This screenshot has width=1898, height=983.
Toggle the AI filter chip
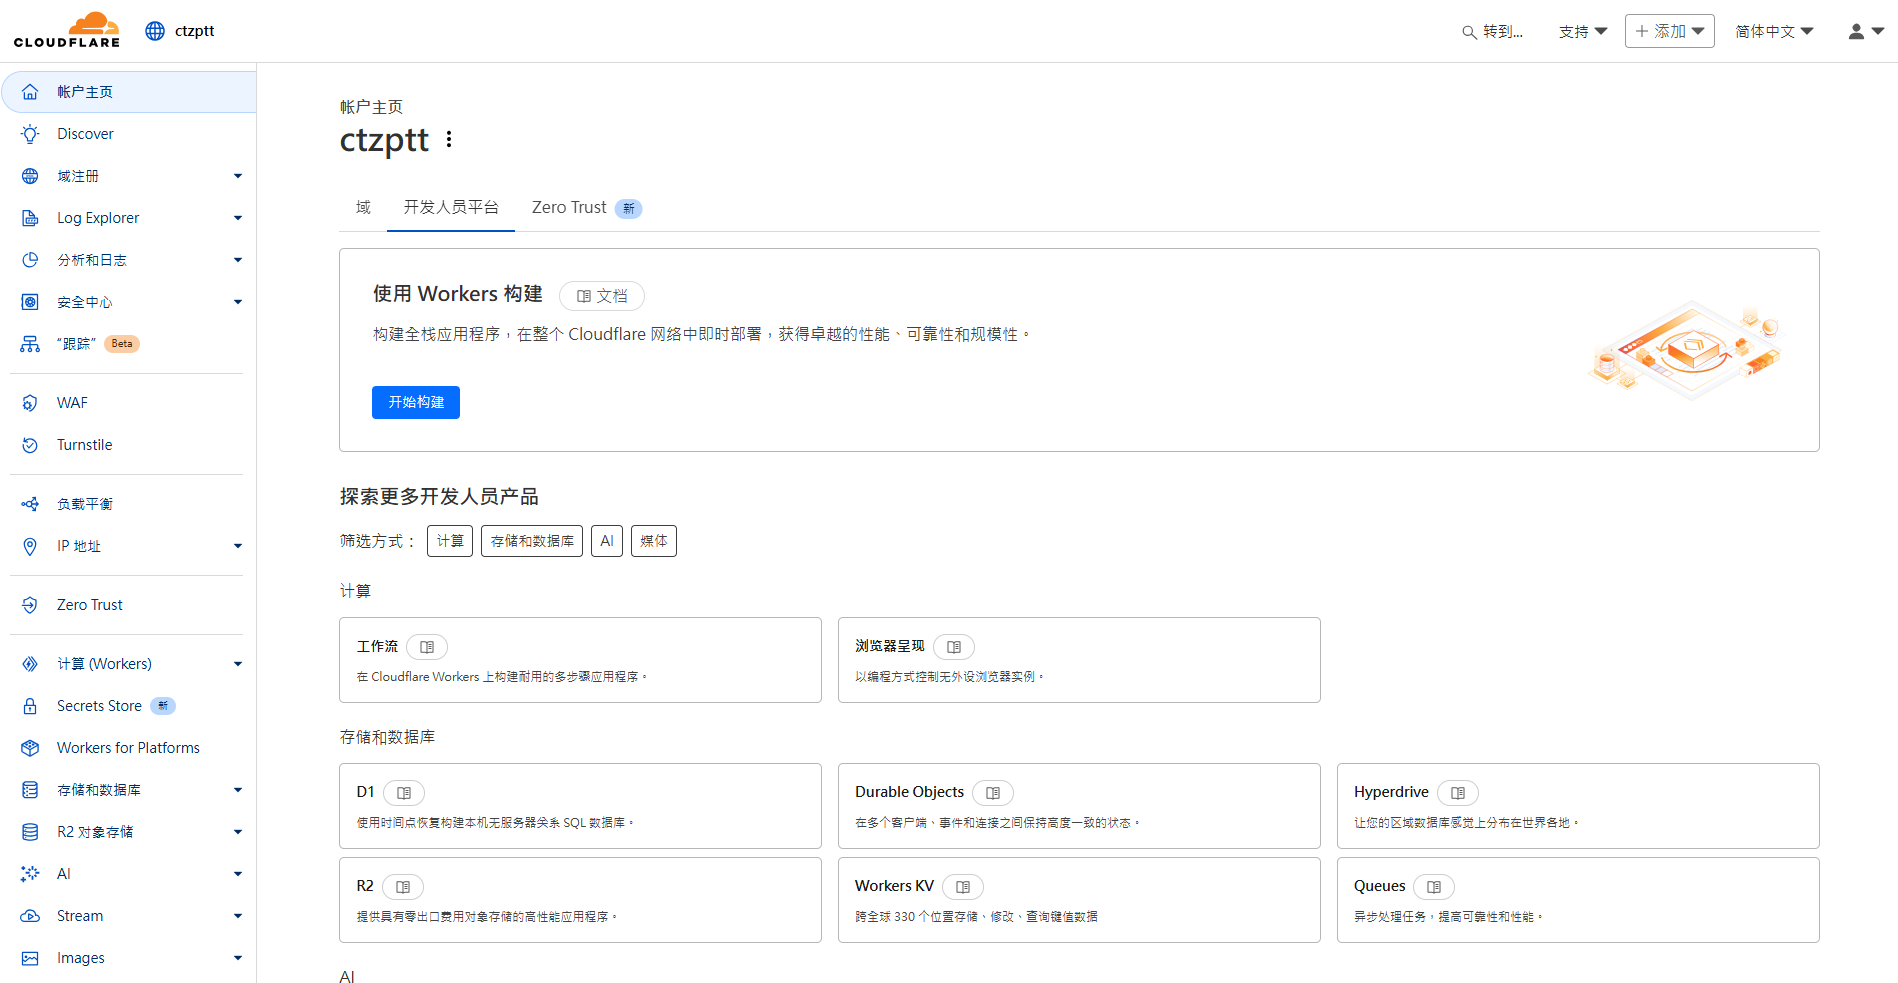[x=607, y=541]
